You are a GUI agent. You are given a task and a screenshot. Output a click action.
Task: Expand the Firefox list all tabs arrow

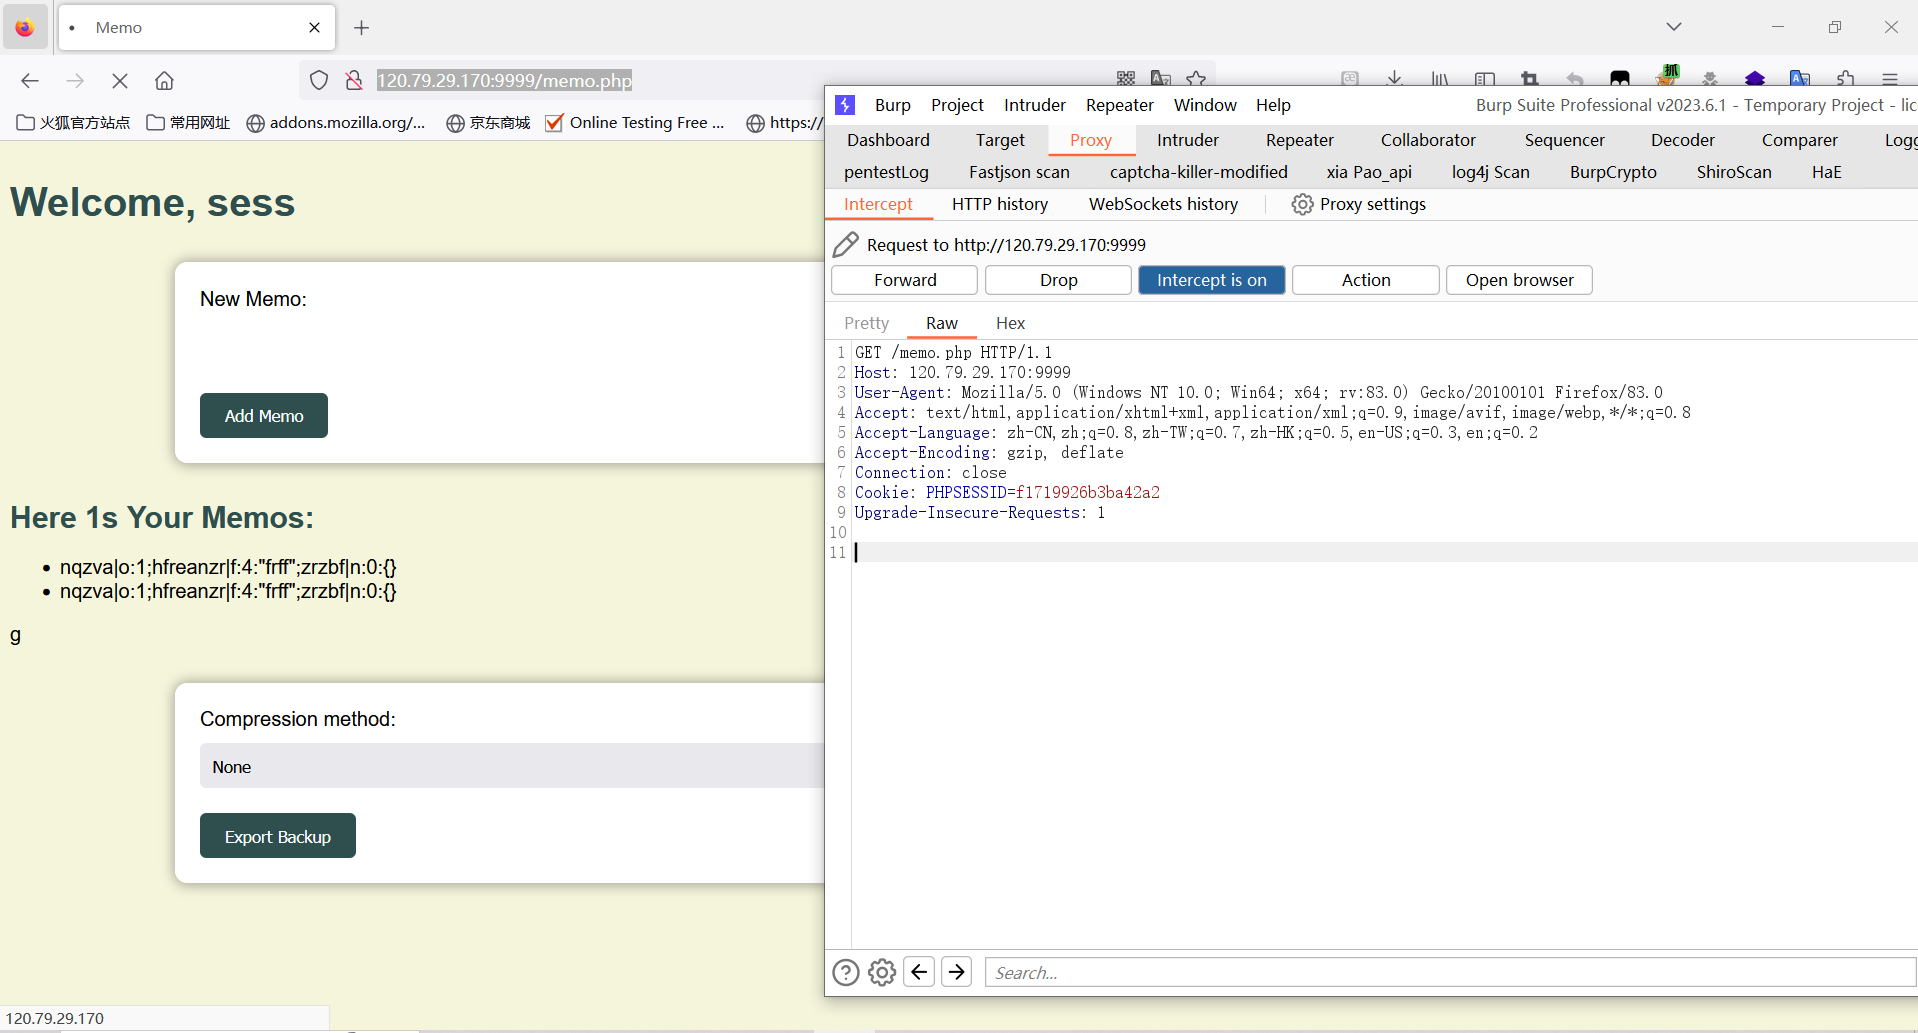pyautogui.click(x=1674, y=27)
